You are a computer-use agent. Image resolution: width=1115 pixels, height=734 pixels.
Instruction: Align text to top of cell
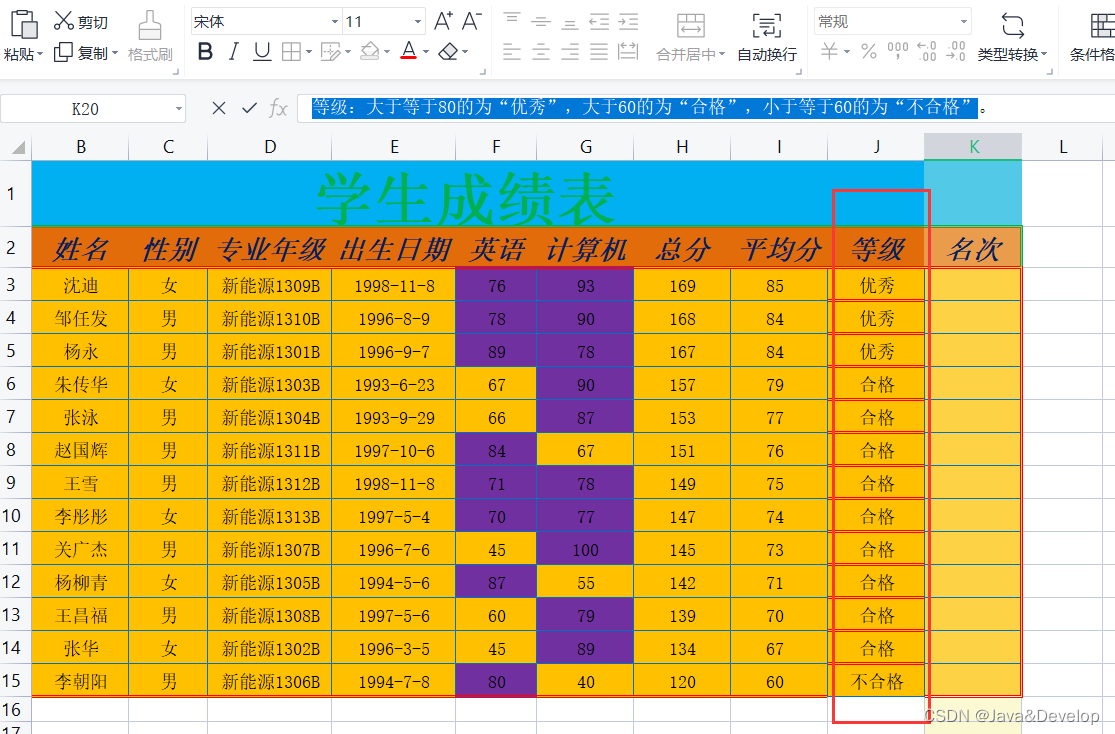tap(512, 20)
